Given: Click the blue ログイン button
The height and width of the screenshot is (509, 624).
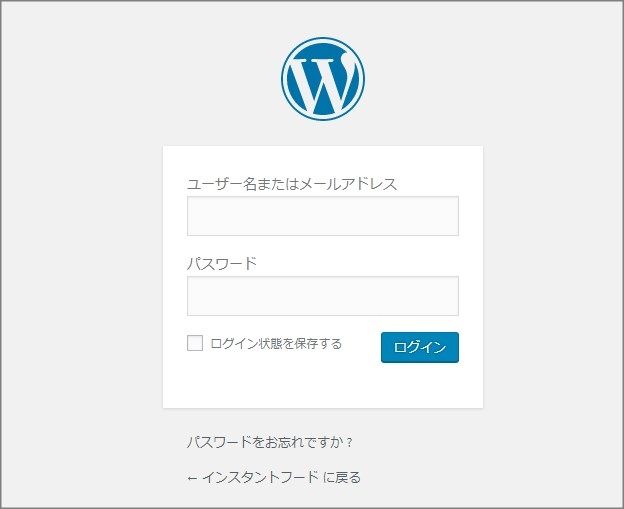Looking at the screenshot, I should (420, 347).
